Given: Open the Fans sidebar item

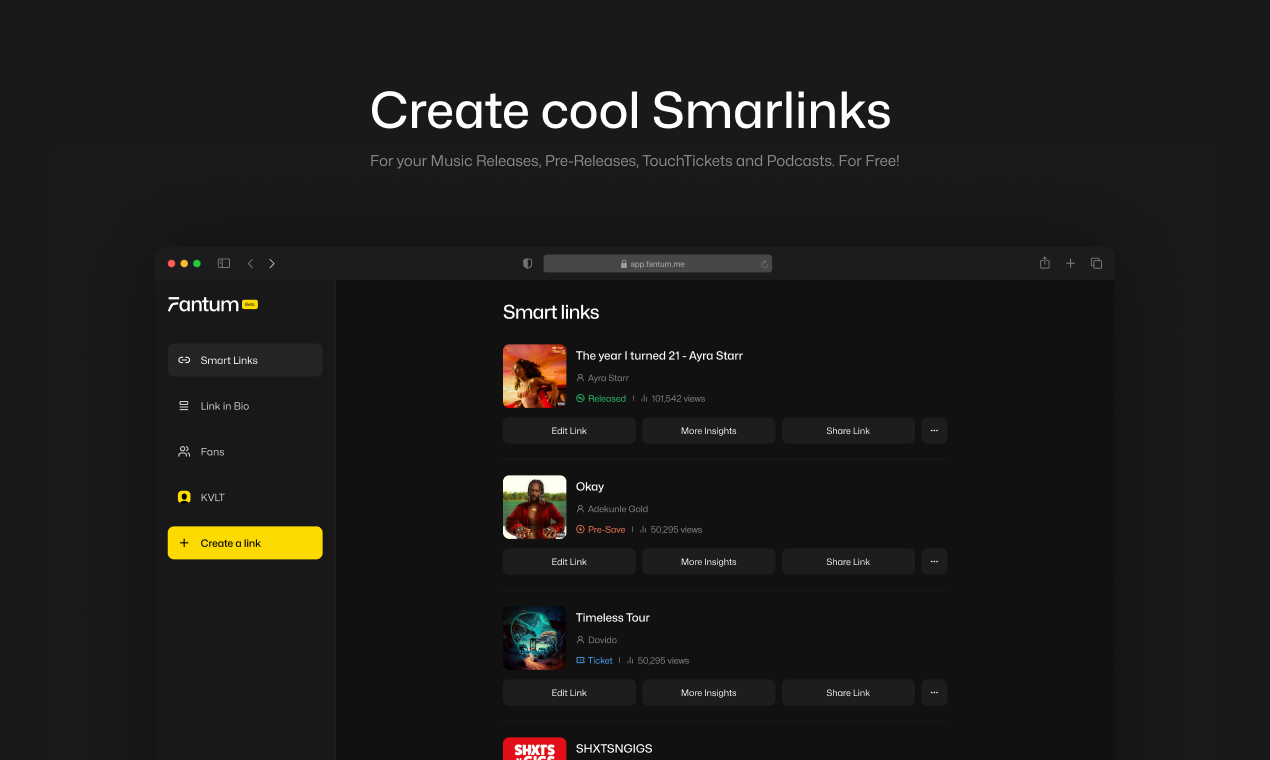Looking at the screenshot, I should tap(245, 452).
